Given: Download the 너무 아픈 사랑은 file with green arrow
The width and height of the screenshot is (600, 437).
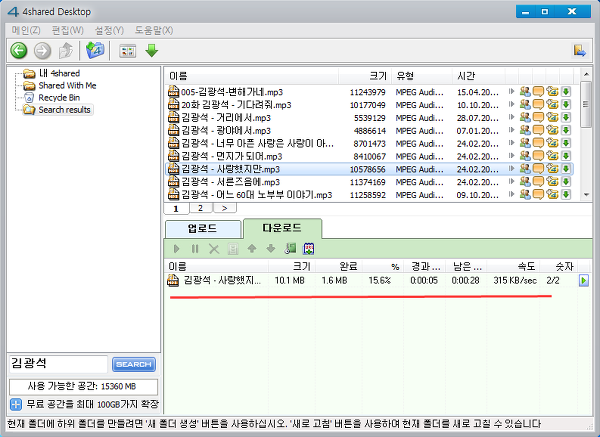Looking at the screenshot, I should click(x=566, y=143).
